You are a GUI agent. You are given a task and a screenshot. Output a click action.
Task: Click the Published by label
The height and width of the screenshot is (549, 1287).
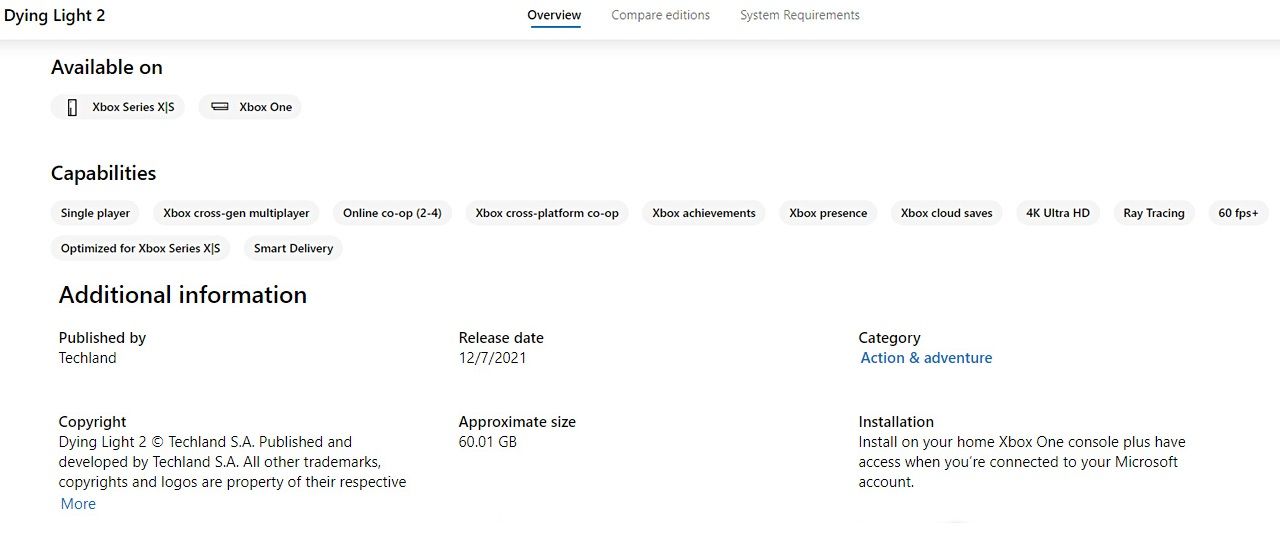[102, 338]
